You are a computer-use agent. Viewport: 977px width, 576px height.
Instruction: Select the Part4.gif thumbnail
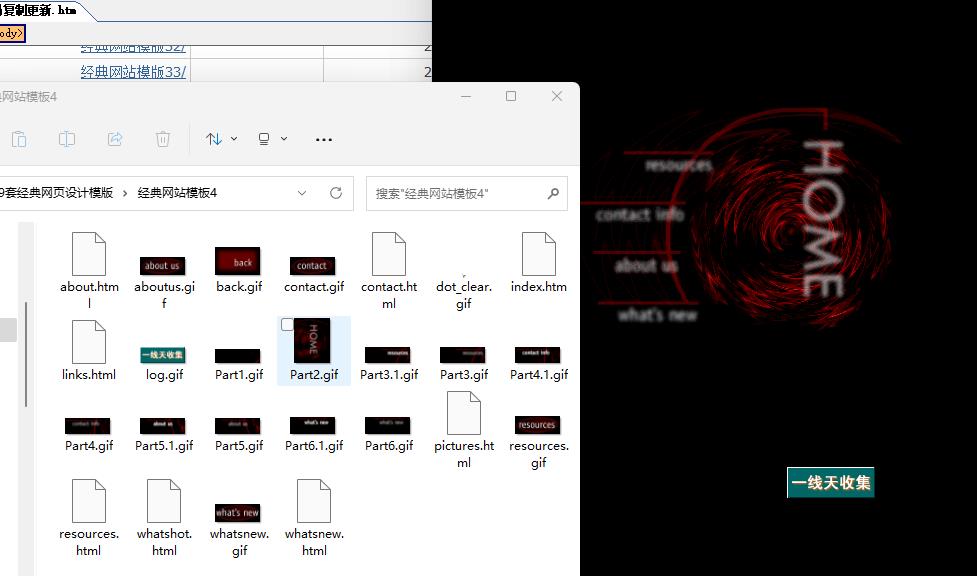coord(87,426)
